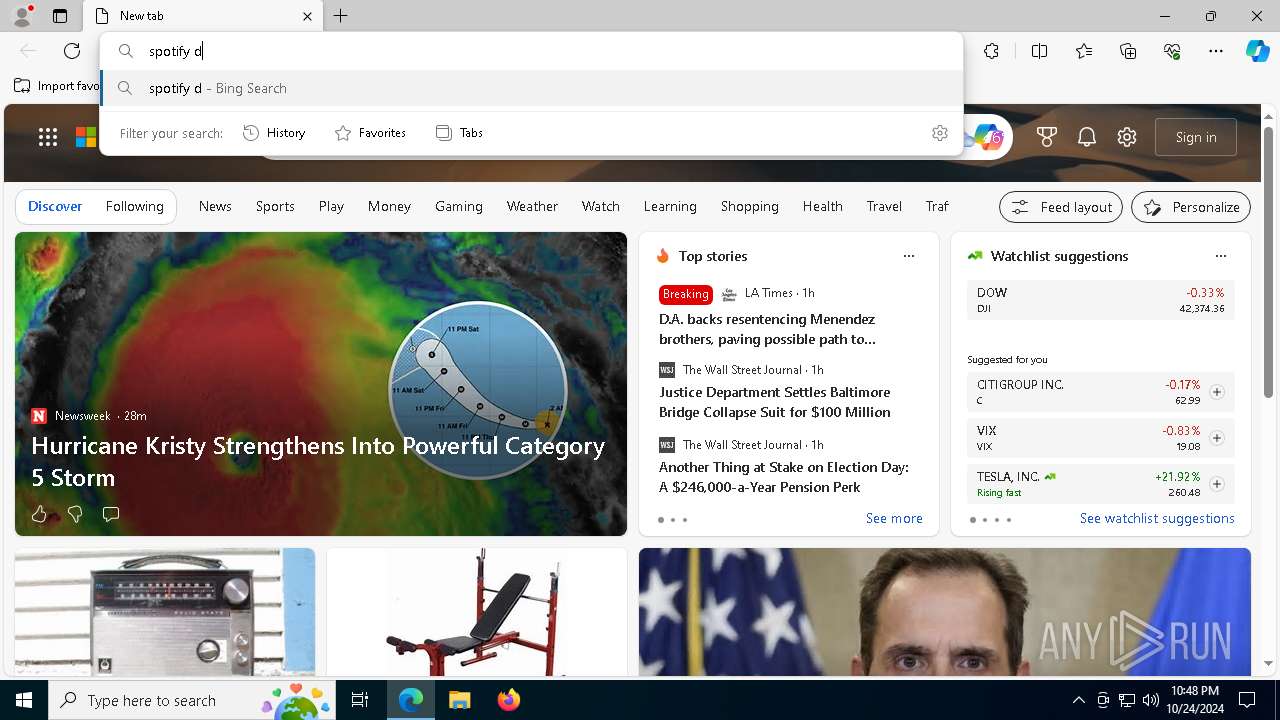The image size is (1280, 720).
Task: Launch Firefox from the taskbar
Action: [509, 700]
